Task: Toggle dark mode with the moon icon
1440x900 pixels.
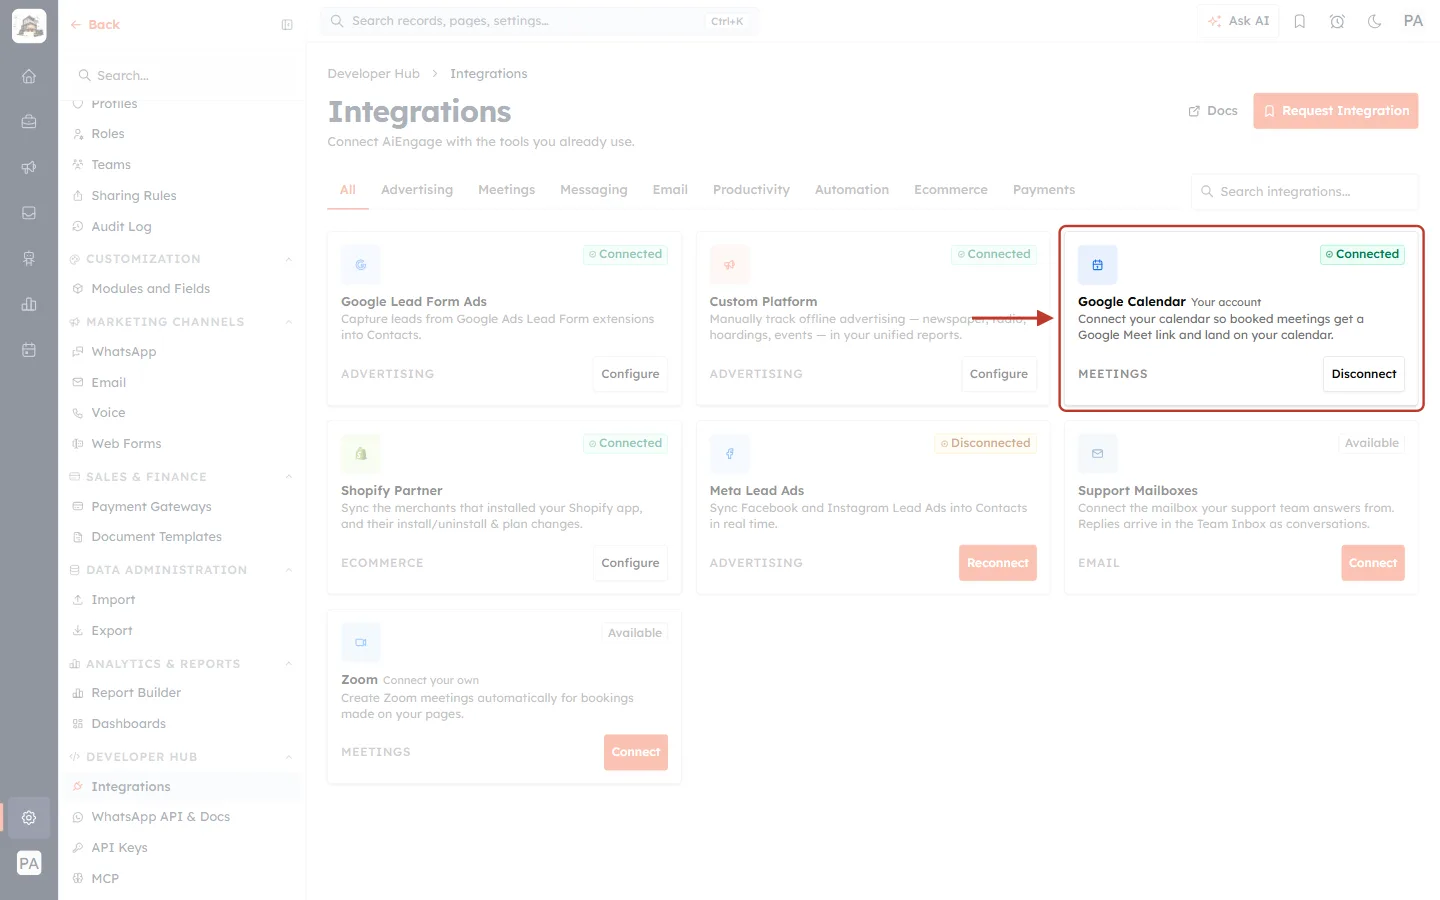Action: pos(1375,21)
